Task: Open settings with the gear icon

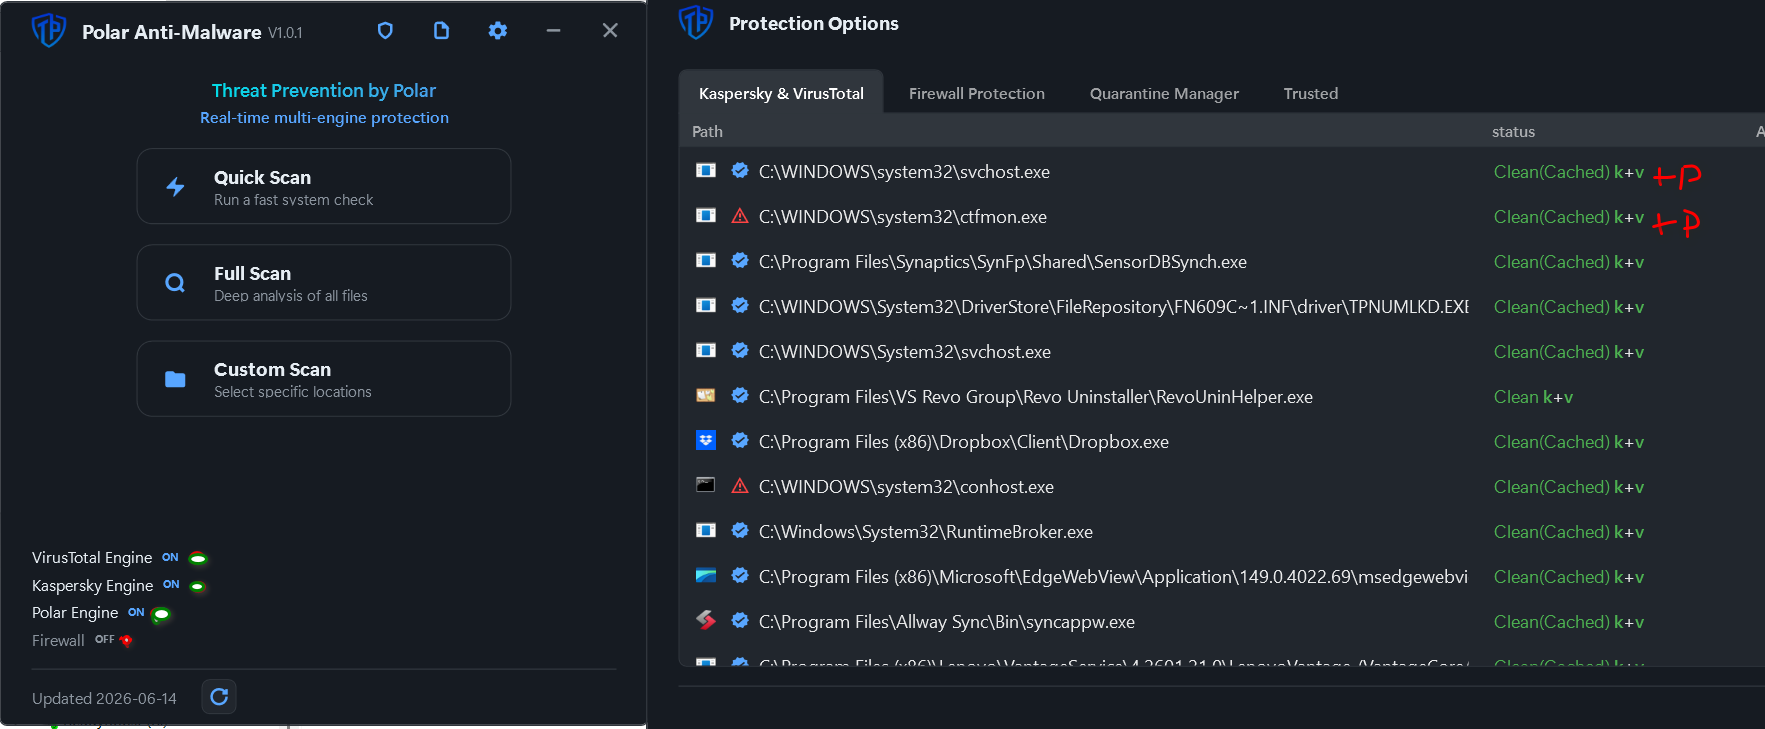Action: (497, 31)
